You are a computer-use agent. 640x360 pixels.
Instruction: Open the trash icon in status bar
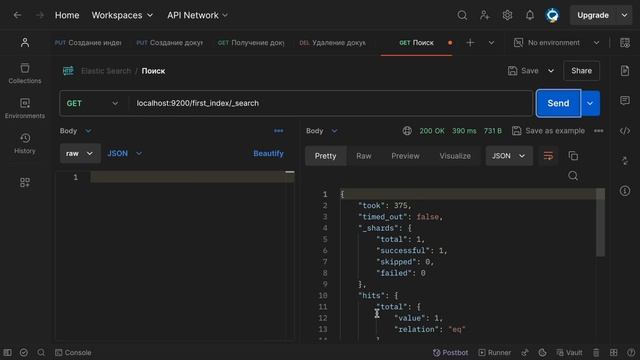(x=596, y=352)
